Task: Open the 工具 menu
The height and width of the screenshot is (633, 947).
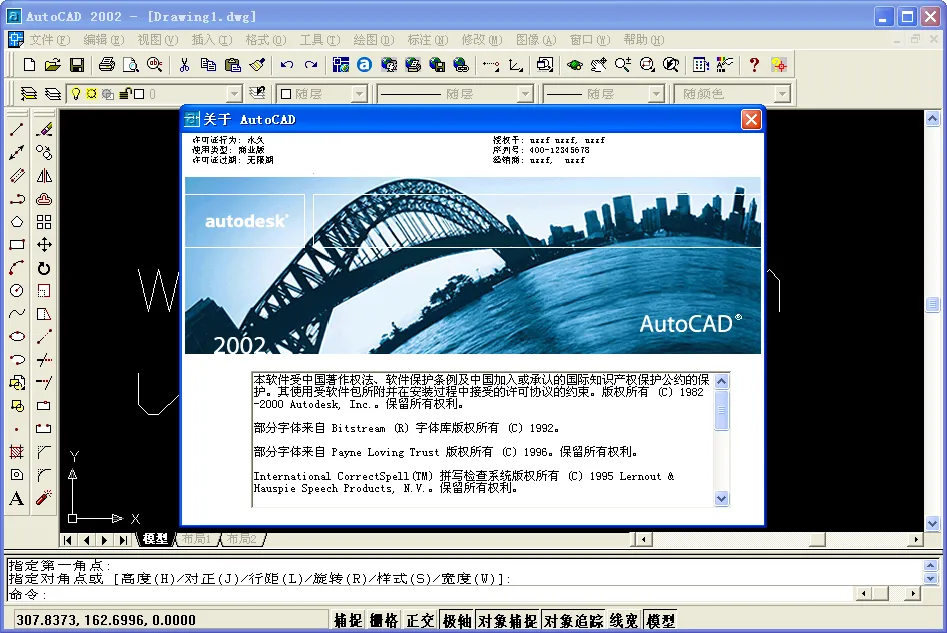Action: click(x=317, y=40)
